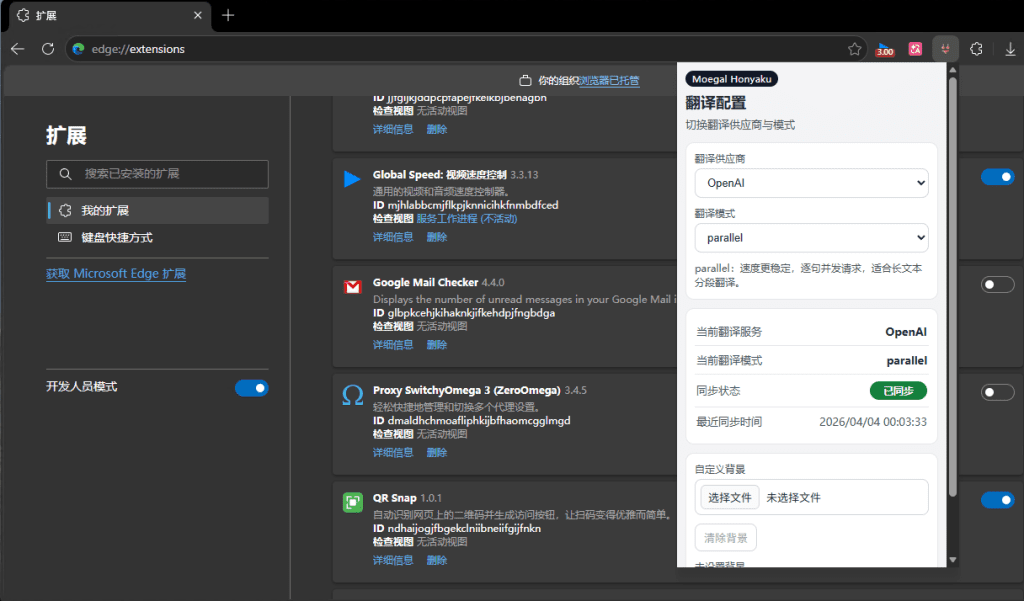This screenshot has width=1024, height=601.
Task: Click the 选择文件 button
Action: point(729,497)
